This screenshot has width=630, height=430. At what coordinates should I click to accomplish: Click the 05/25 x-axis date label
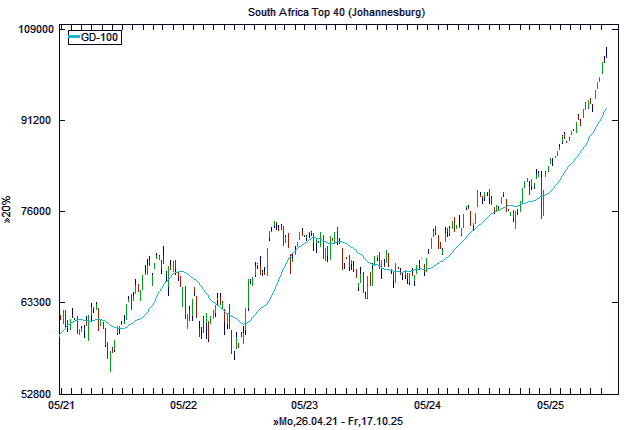pyautogui.click(x=549, y=406)
